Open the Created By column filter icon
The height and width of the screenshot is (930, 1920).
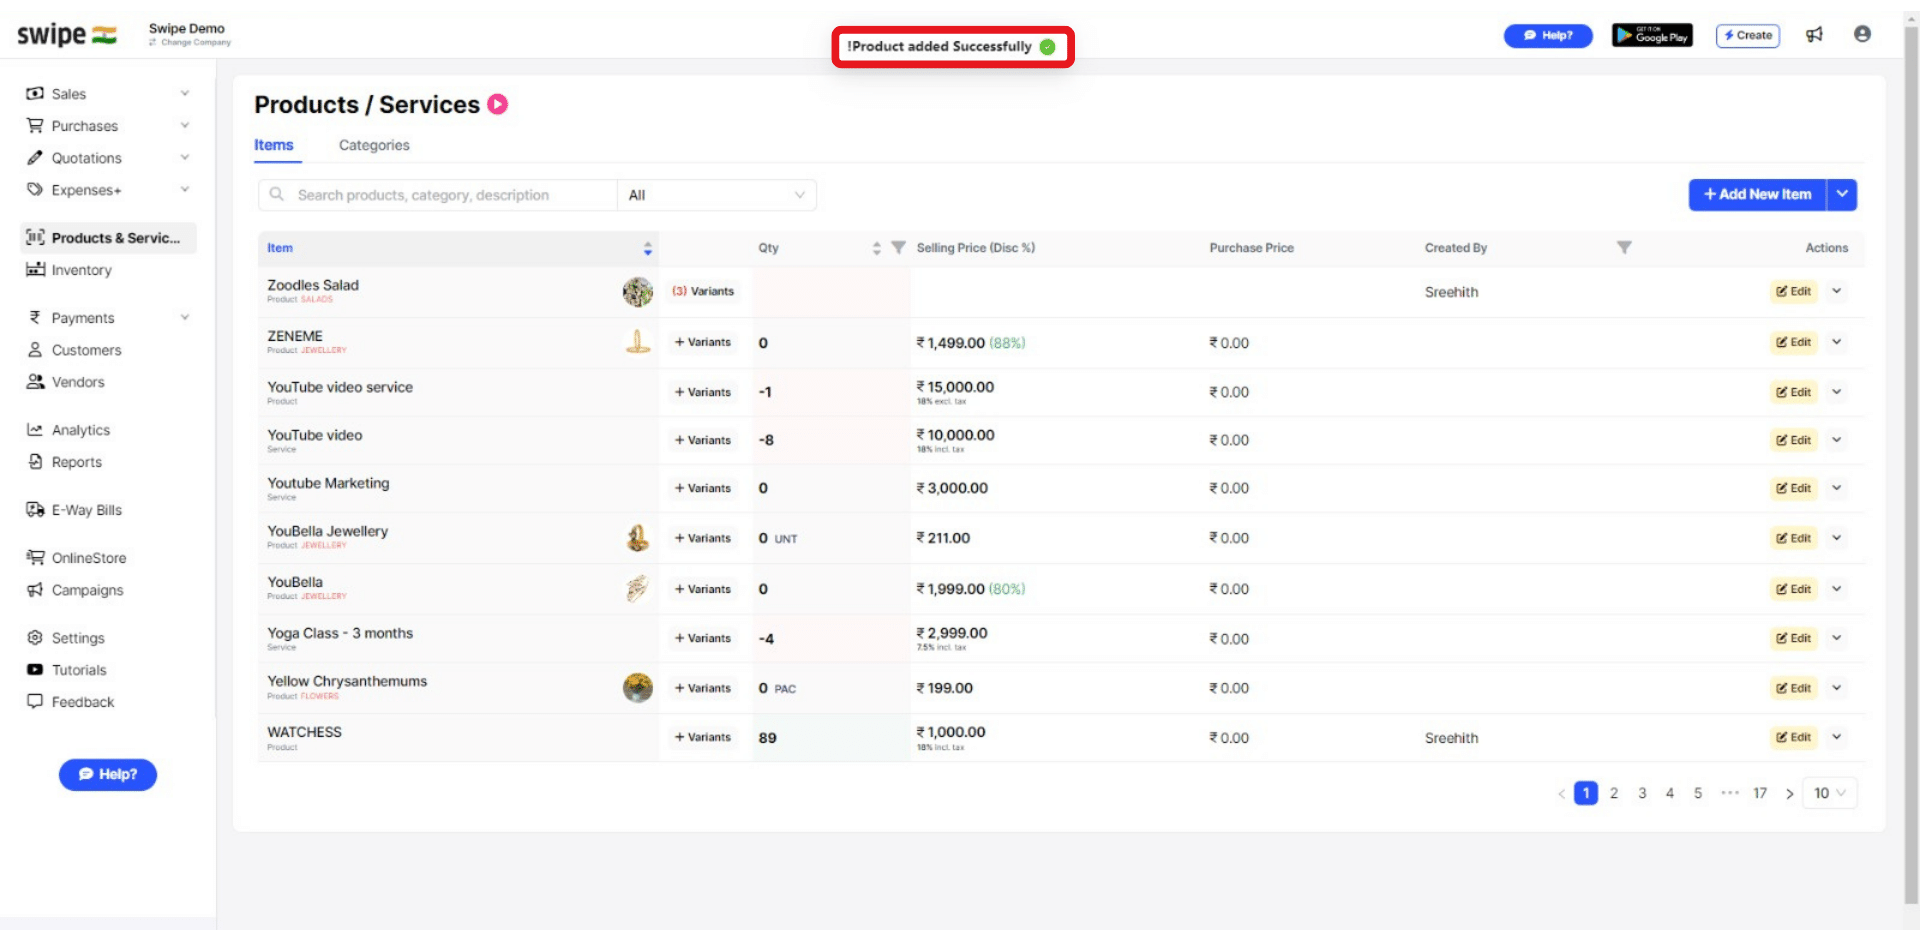coord(1626,247)
